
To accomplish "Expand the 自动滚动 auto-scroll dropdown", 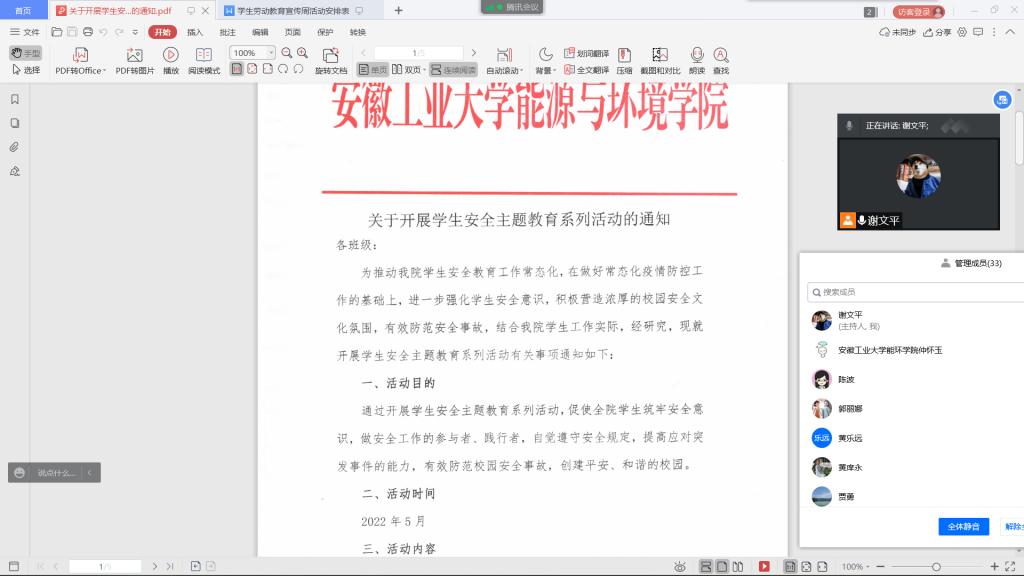I will pos(504,71).
